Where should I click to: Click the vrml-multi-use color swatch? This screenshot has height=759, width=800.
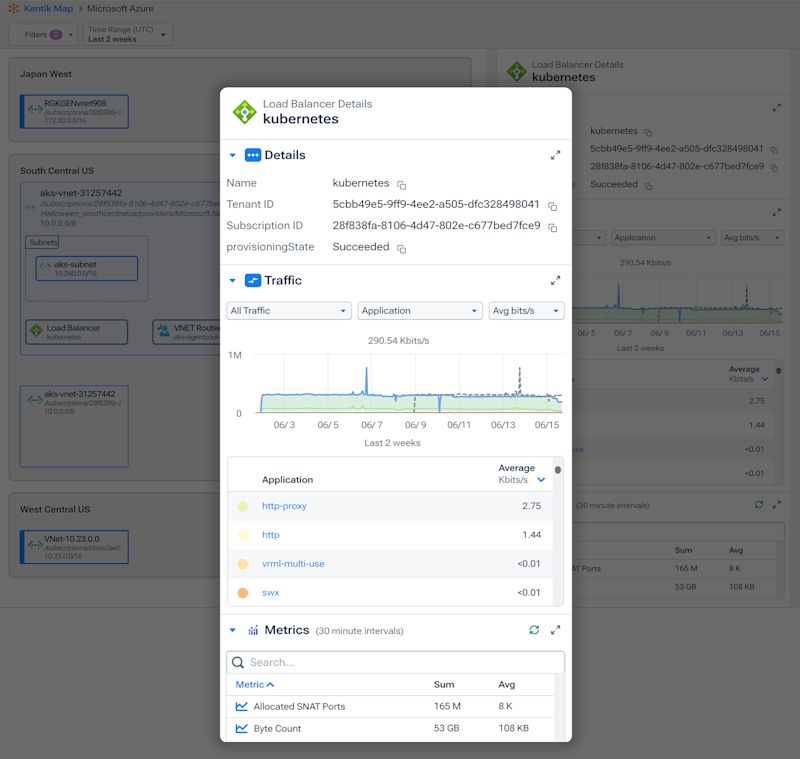243,564
